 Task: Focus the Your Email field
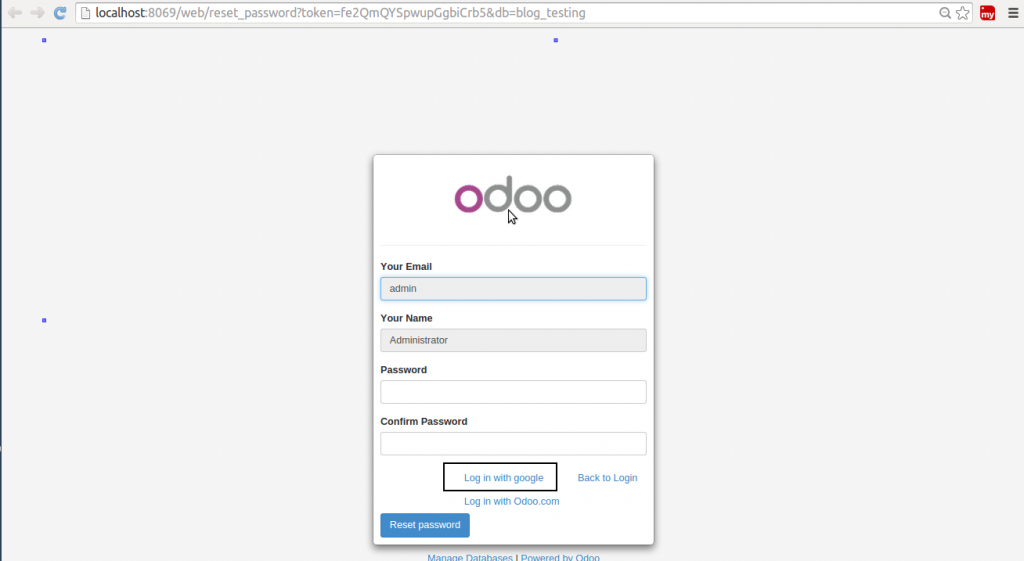coord(513,289)
